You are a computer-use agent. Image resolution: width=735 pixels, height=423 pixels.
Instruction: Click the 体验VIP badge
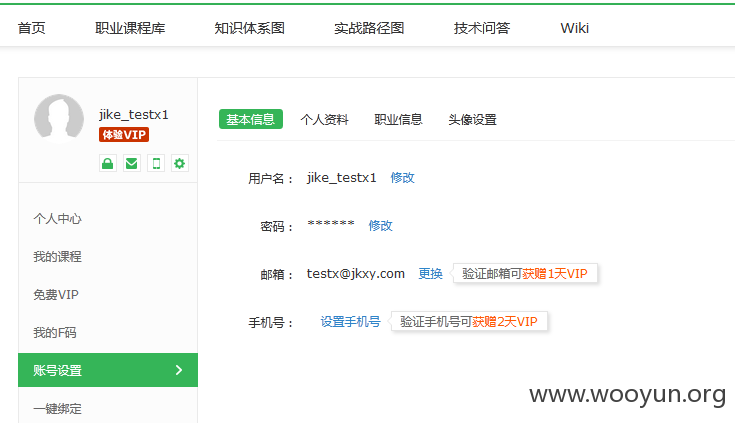point(124,135)
